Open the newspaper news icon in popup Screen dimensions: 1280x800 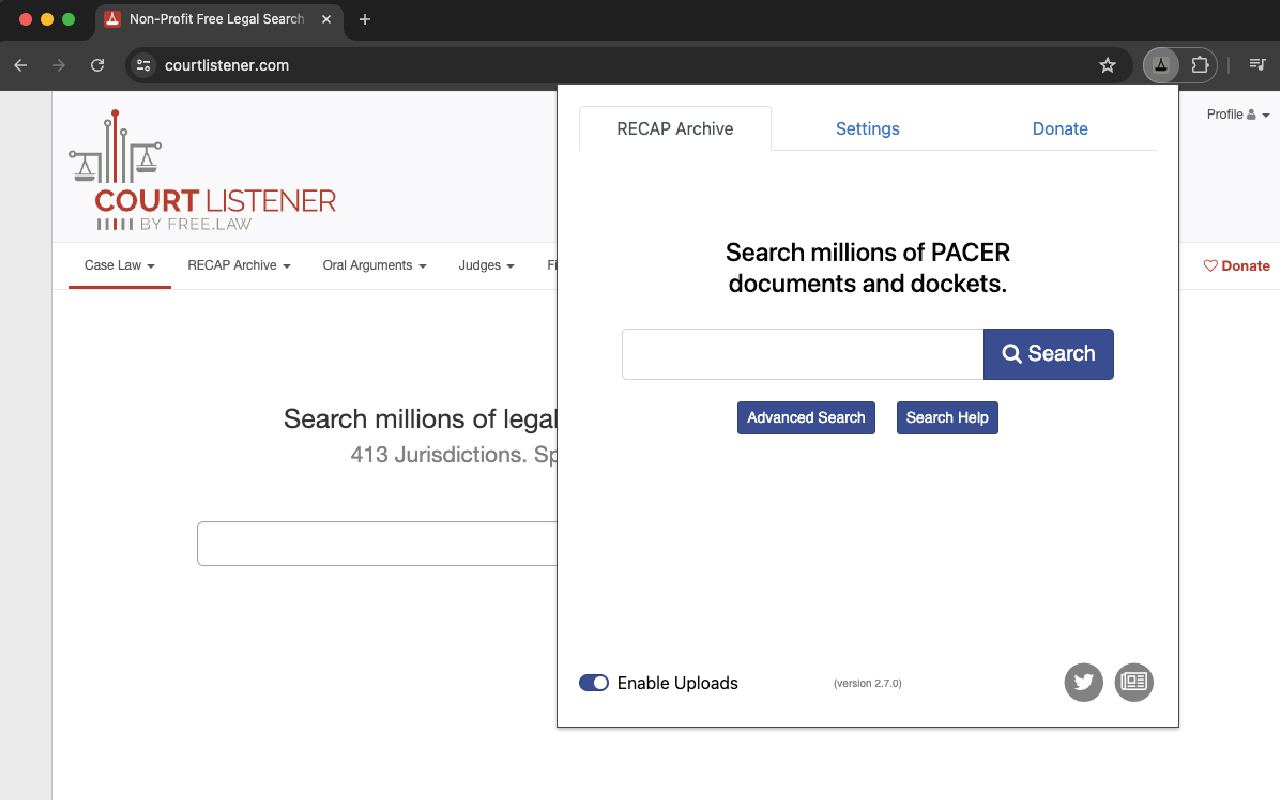point(1134,682)
